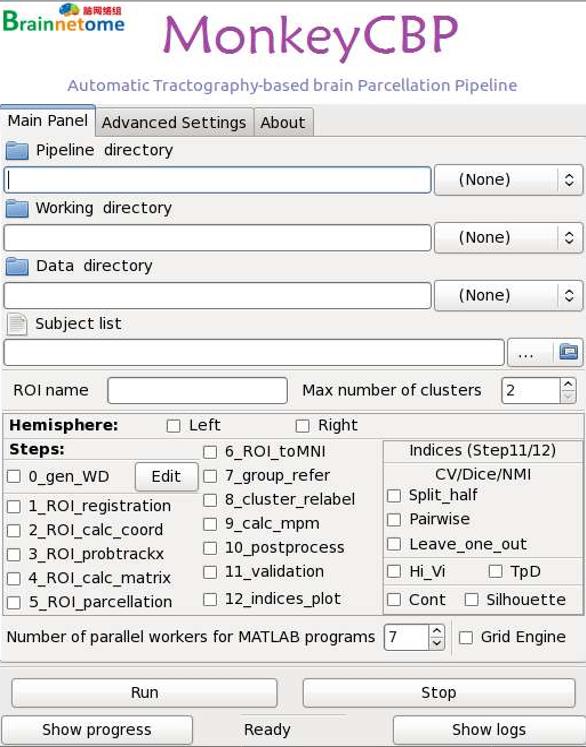
Task: Click the Show logs button
Action: coord(489,730)
